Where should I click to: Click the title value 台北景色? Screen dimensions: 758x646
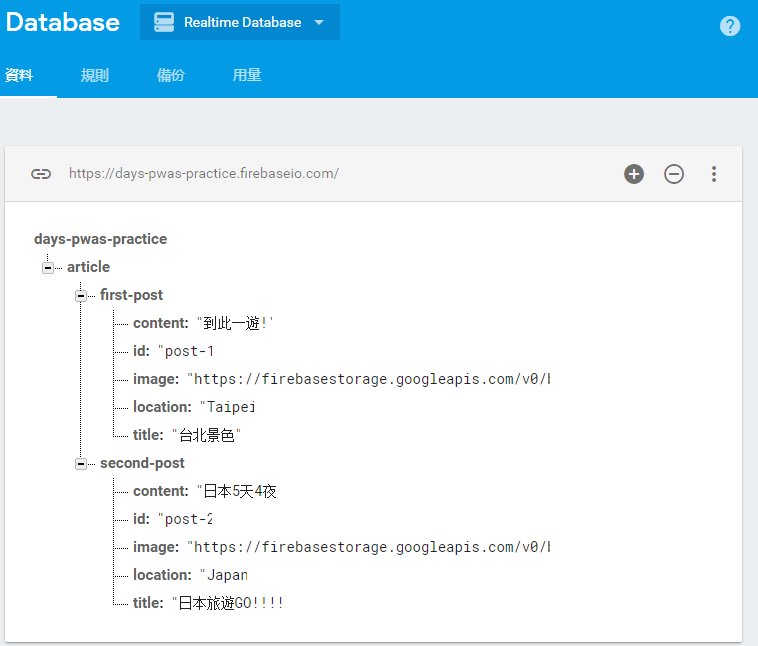pyautogui.click(x=206, y=435)
